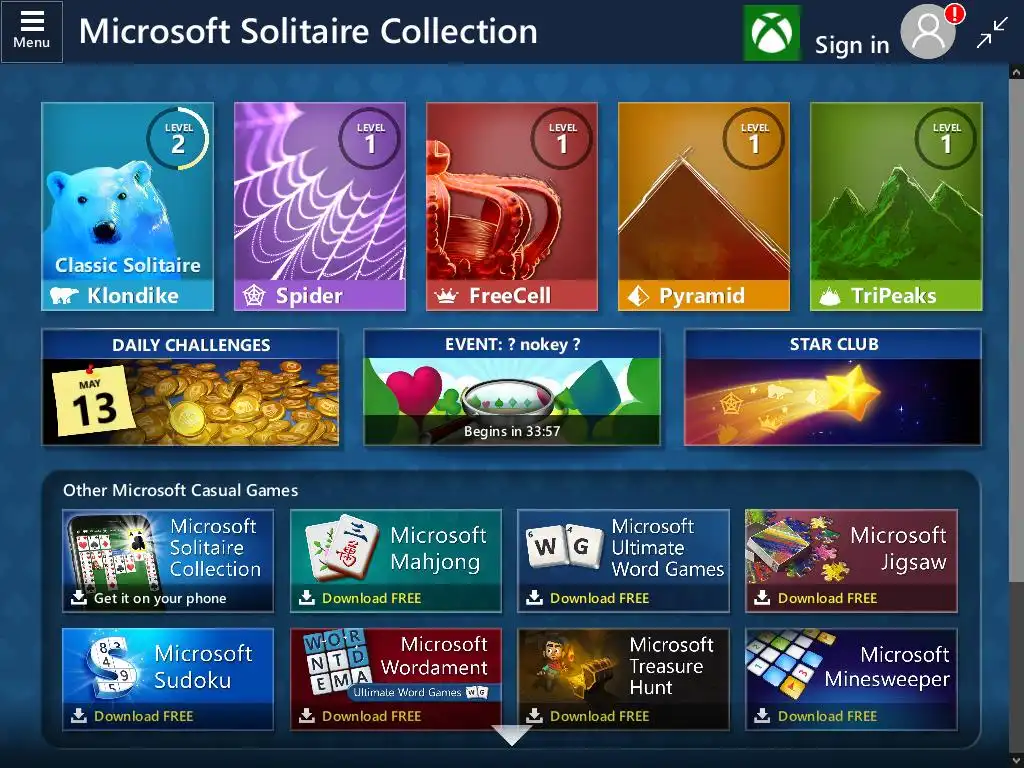Open Microsoft Minesweeper download tile
The height and width of the screenshot is (768, 1024).
click(851, 679)
